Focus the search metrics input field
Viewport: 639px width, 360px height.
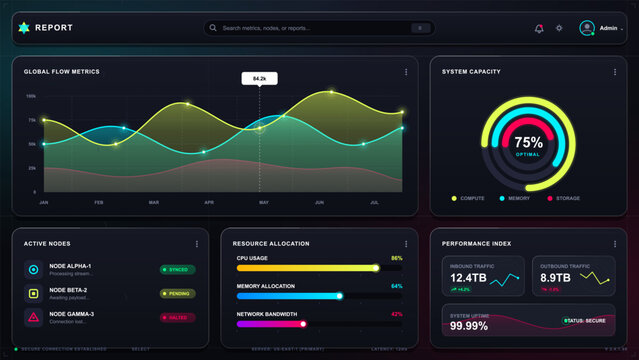[x=319, y=28]
